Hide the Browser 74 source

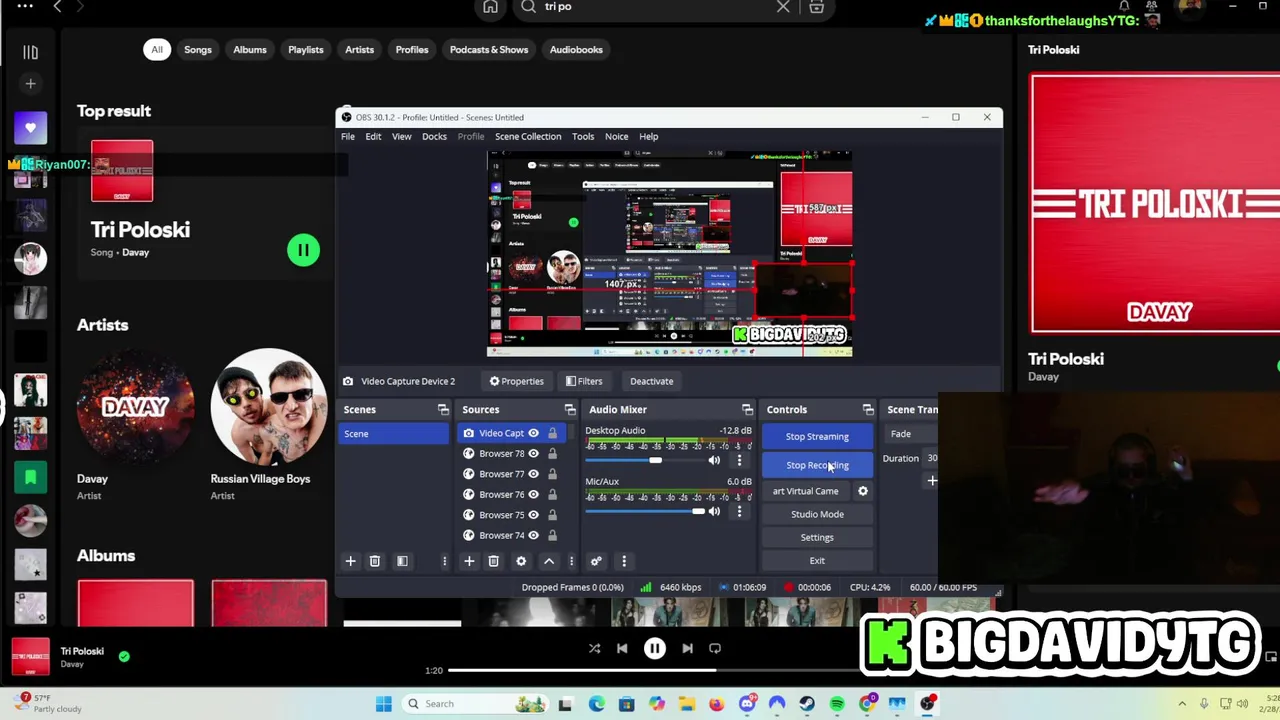click(x=533, y=535)
